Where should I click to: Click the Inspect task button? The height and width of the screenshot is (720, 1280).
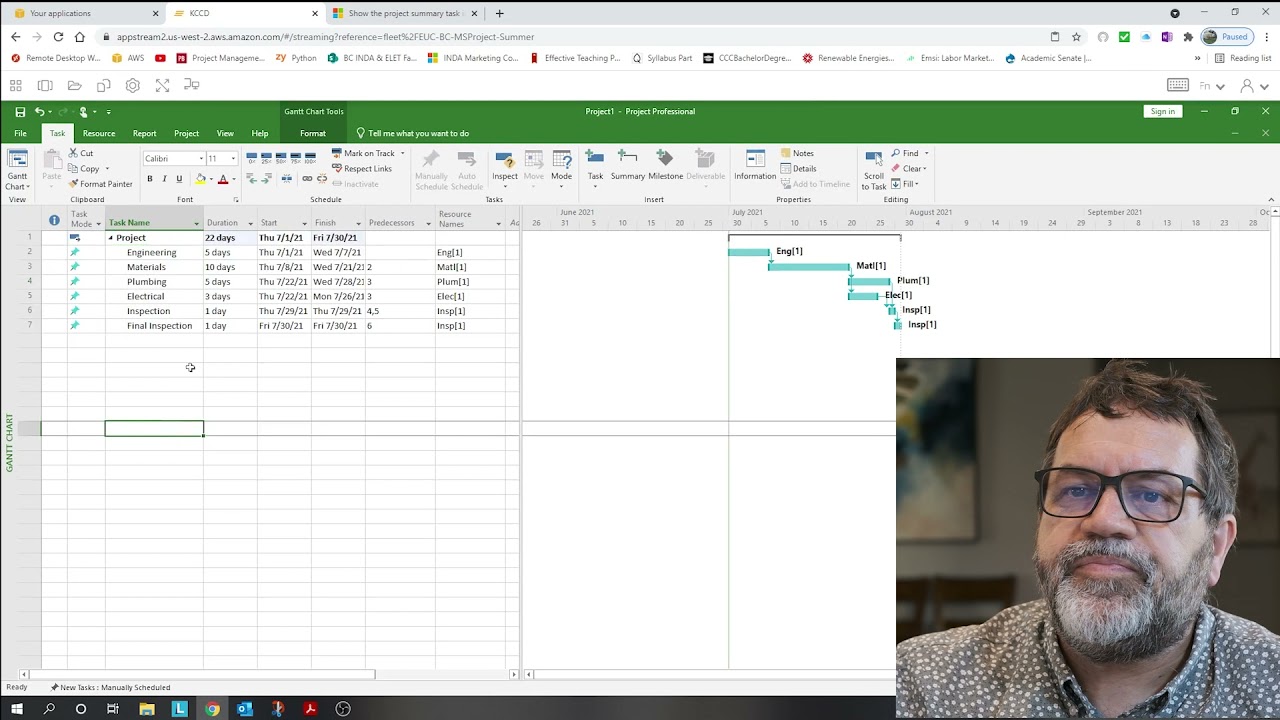coord(505,168)
